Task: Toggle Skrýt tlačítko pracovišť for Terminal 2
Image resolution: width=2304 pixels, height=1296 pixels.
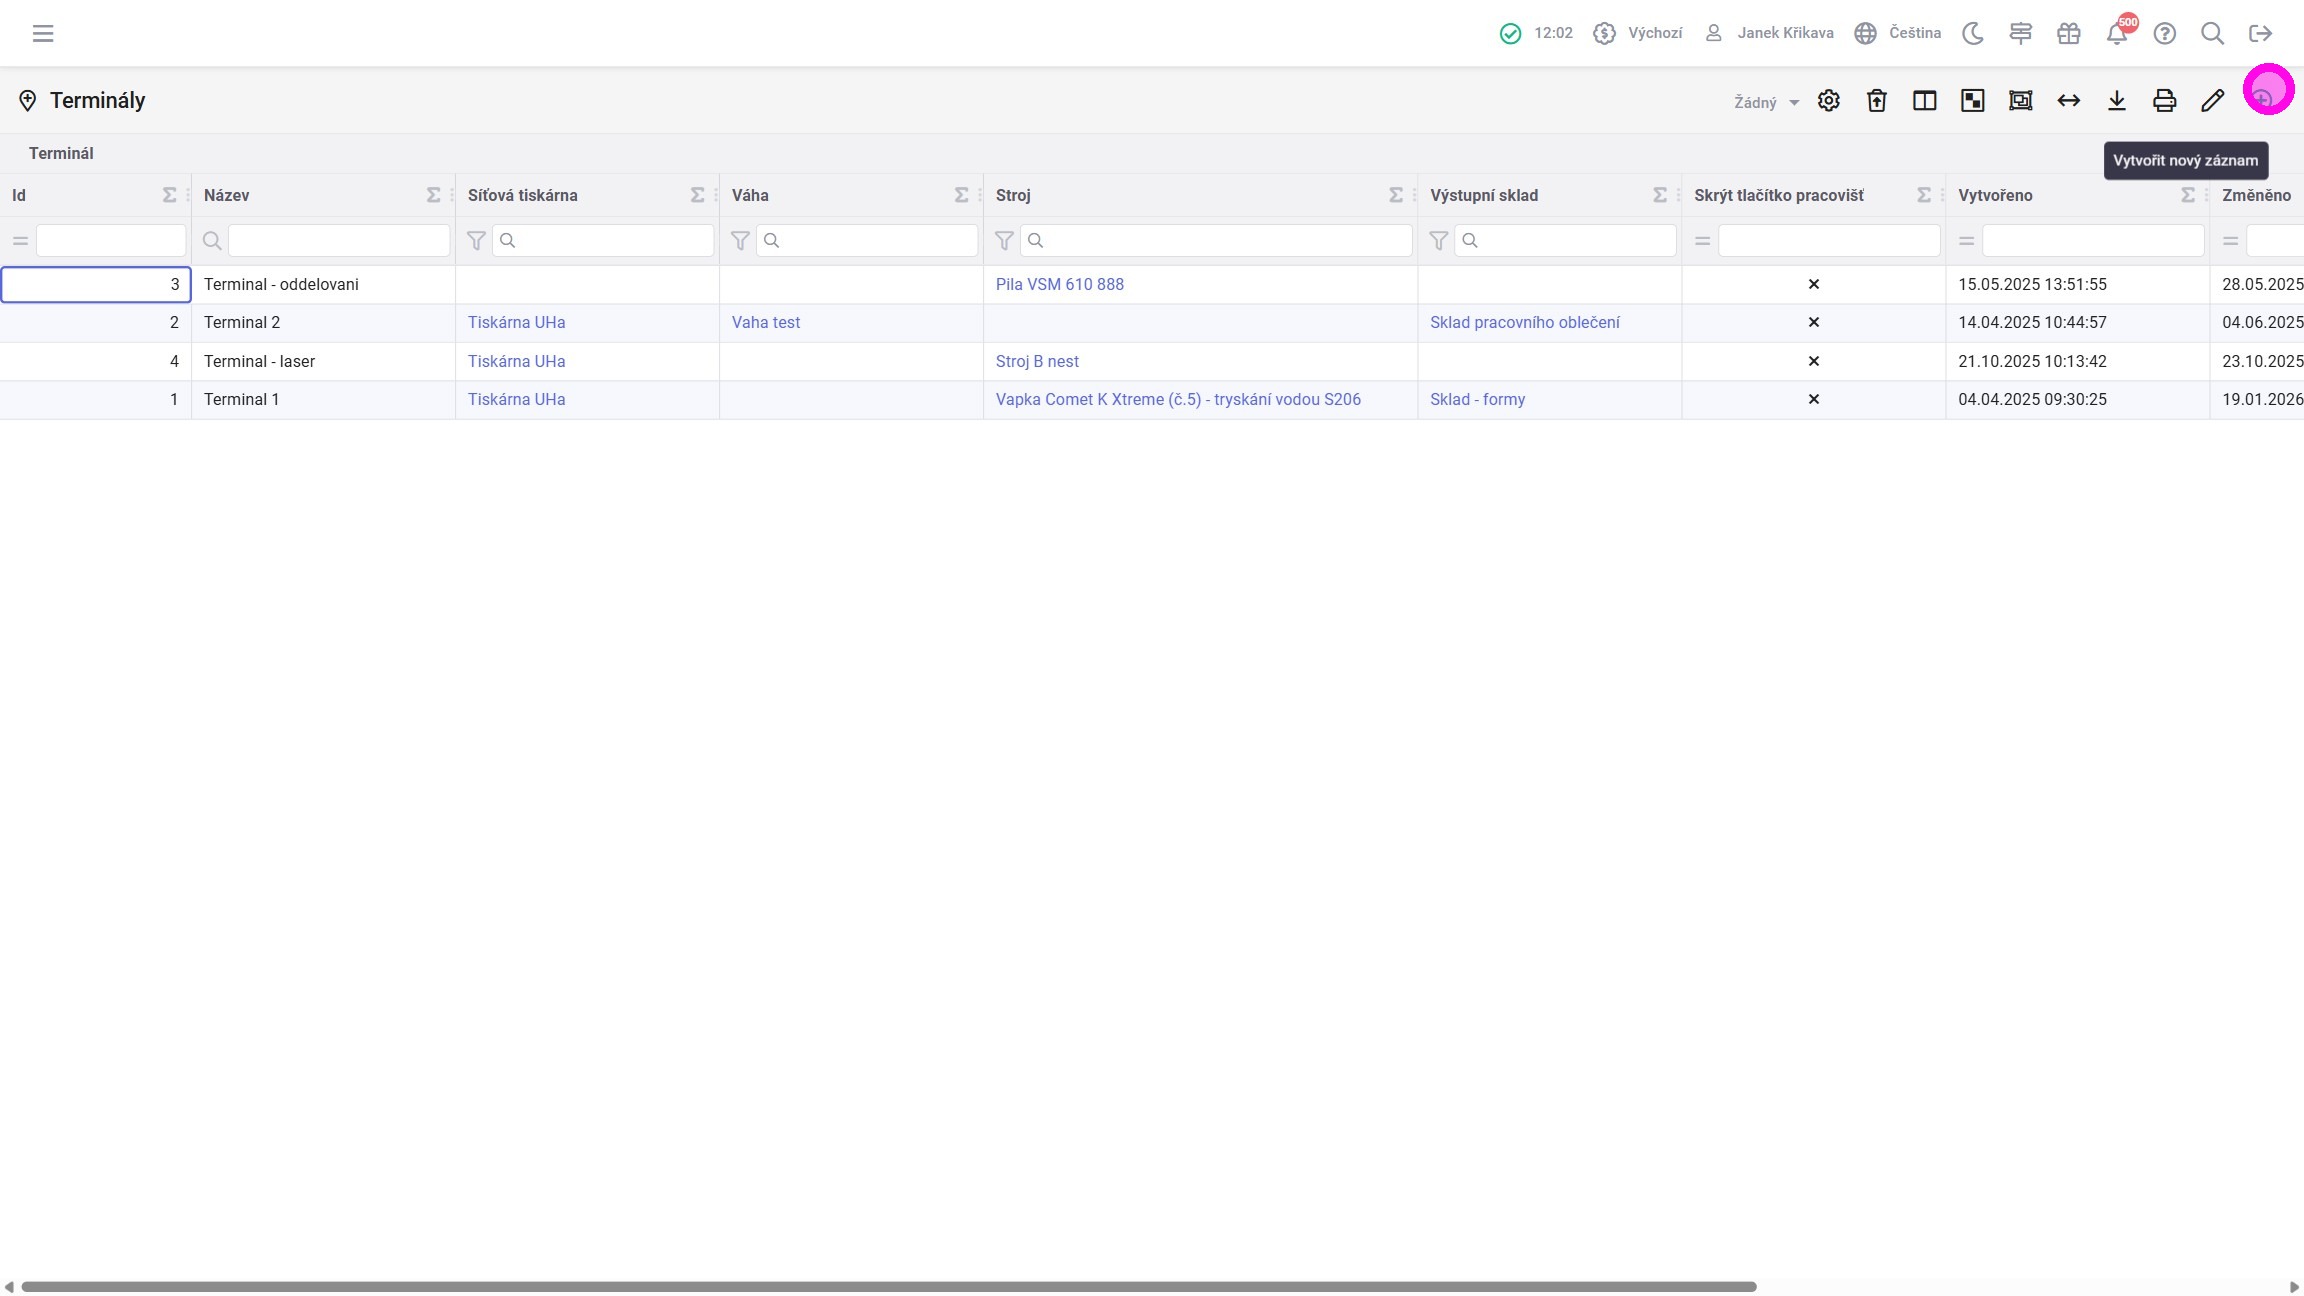Action: click(1813, 322)
